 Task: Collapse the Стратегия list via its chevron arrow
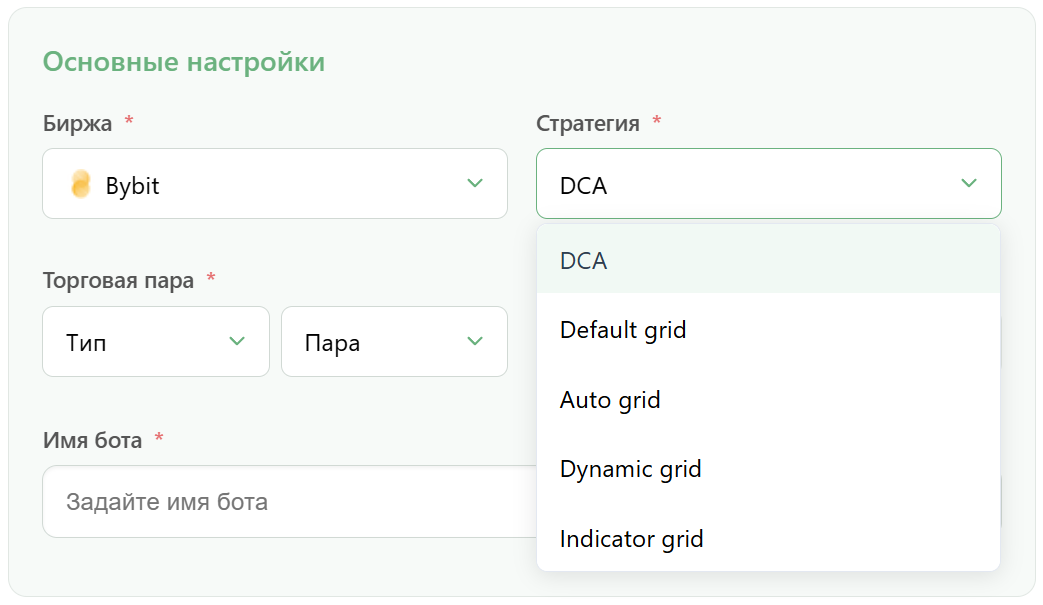pos(969,183)
